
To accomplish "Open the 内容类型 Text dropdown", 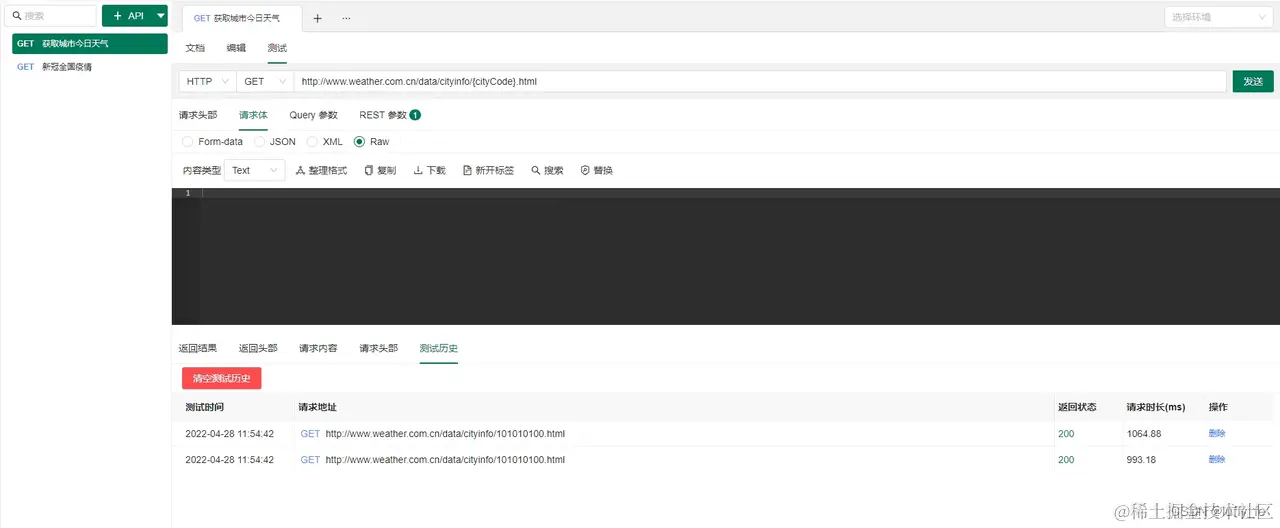I will pyautogui.click(x=254, y=171).
